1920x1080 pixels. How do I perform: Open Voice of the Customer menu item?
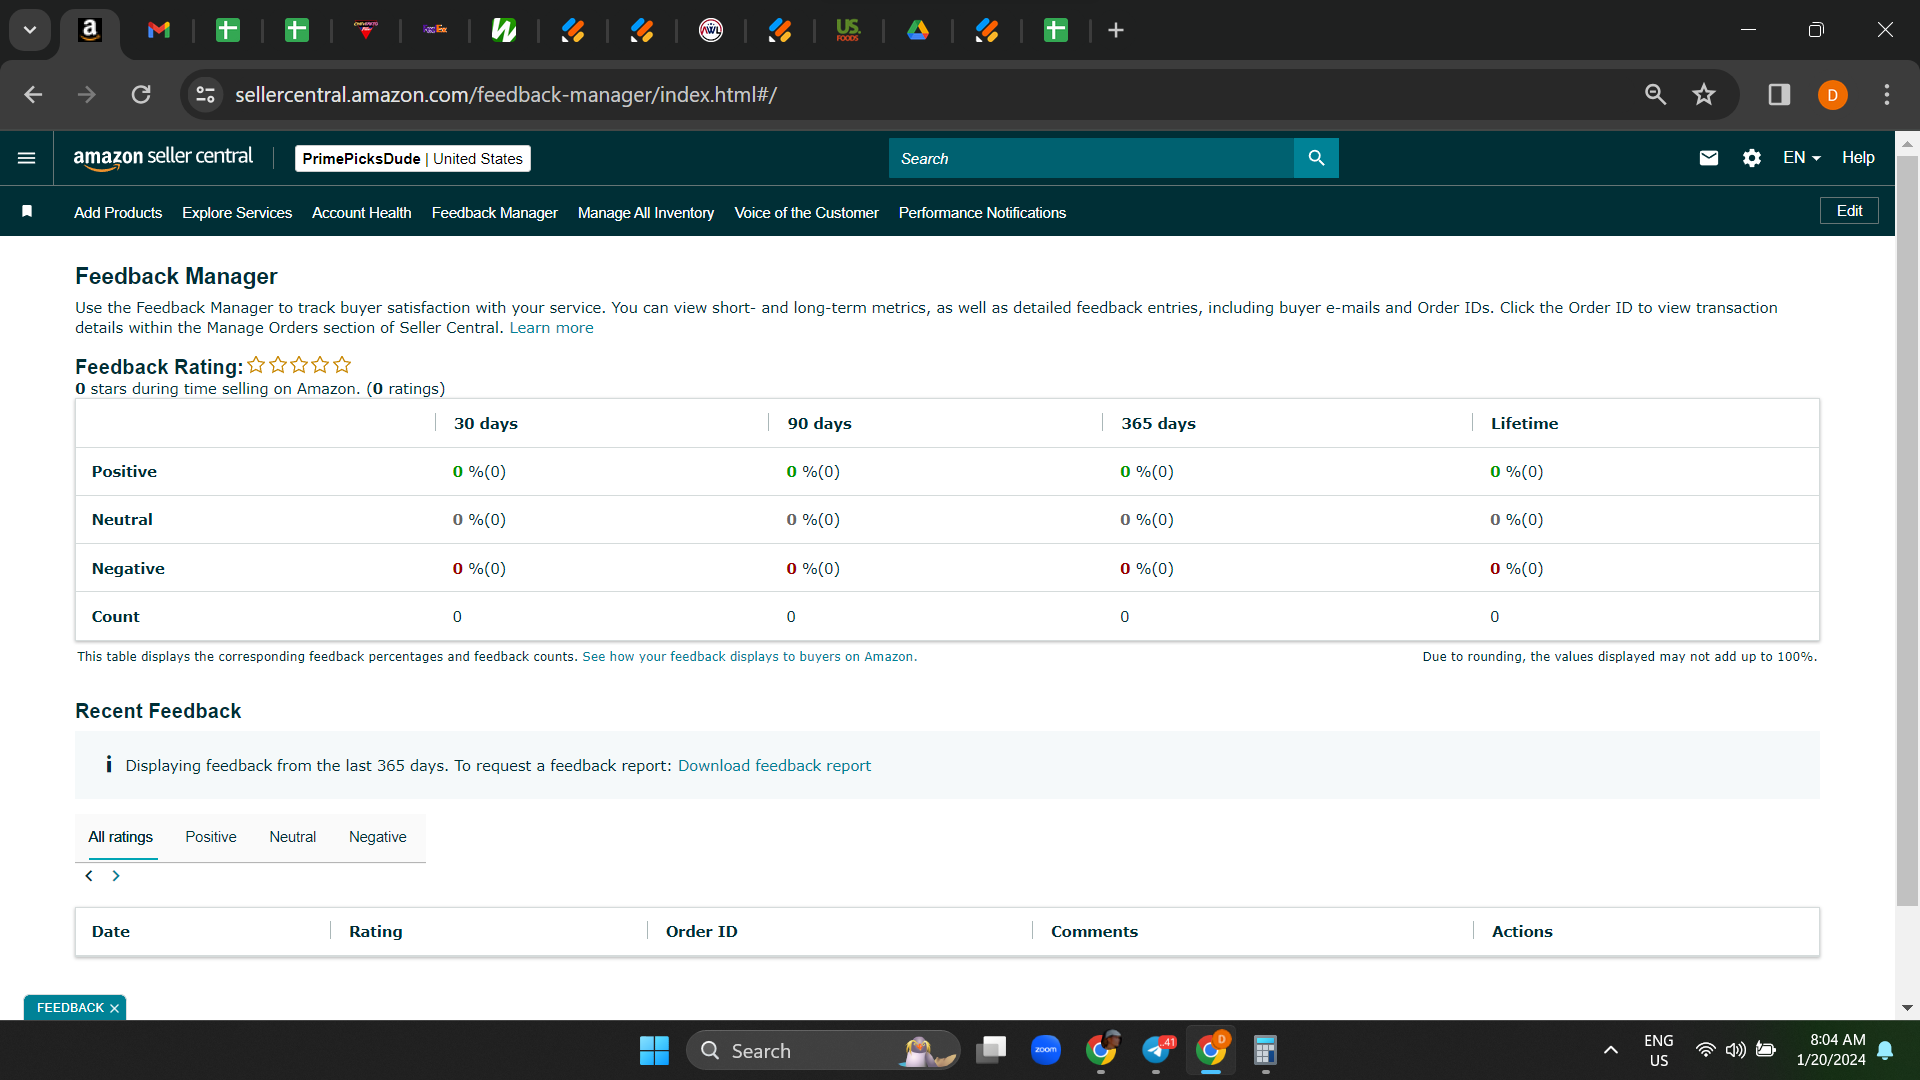click(x=807, y=213)
